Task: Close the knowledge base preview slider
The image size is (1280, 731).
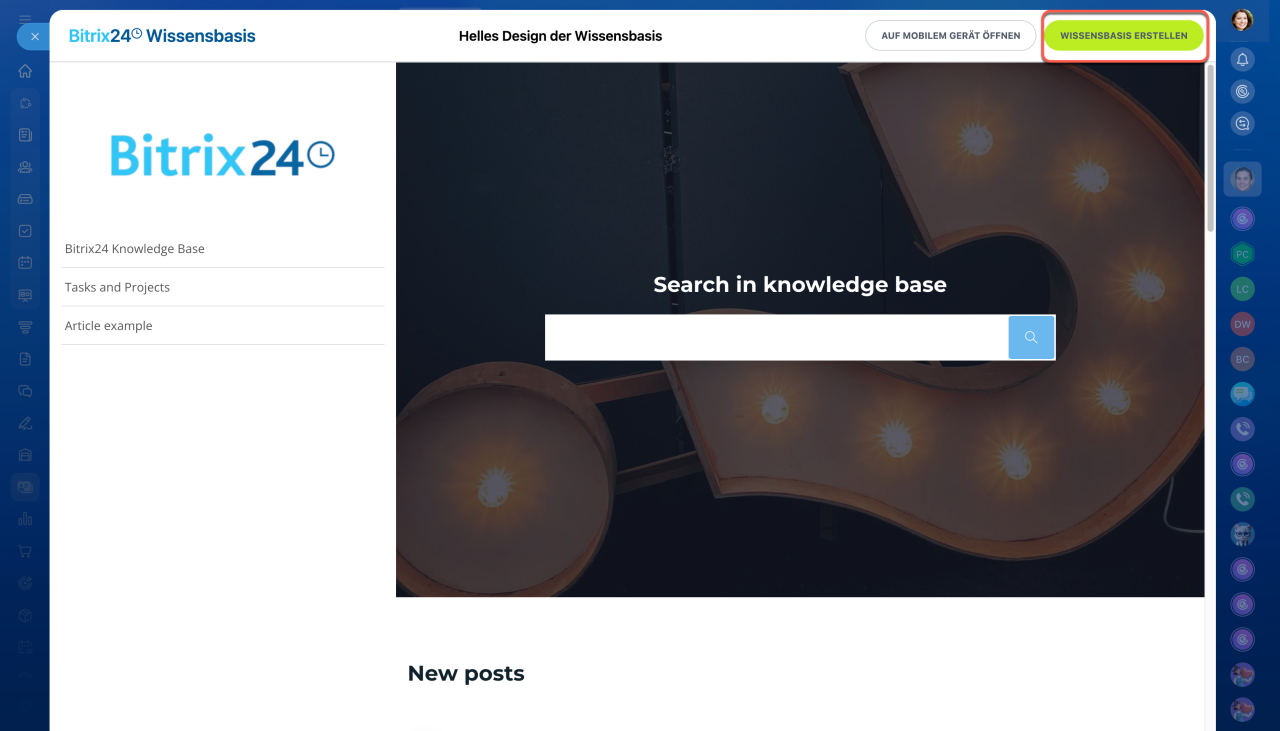Action: (33, 37)
